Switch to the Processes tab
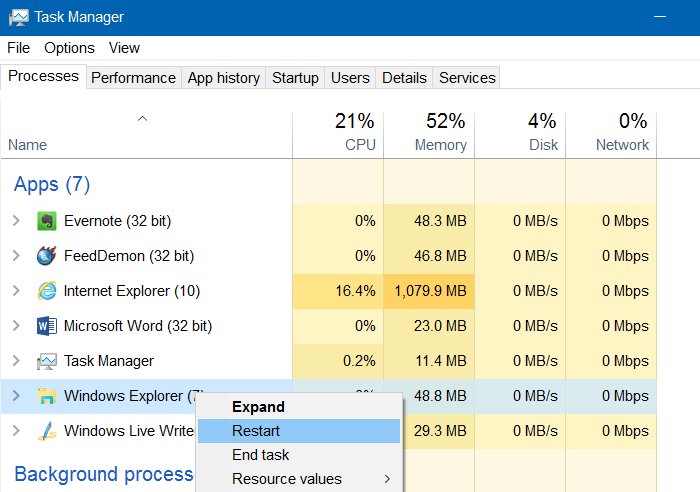The width and height of the screenshot is (700, 492). 43,76
